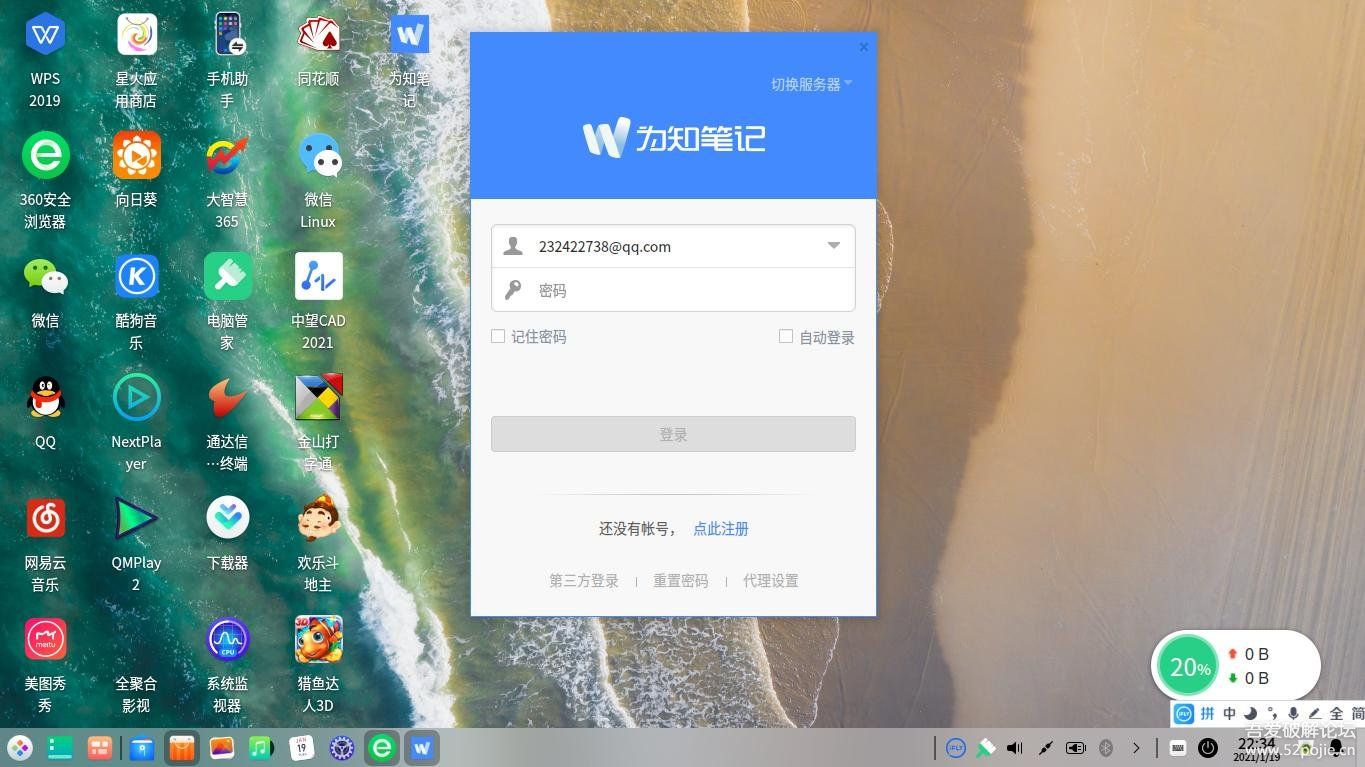The height and width of the screenshot is (767, 1365).
Task: Expand the system tray hidden icons arrow
Action: coord(1136,747)
